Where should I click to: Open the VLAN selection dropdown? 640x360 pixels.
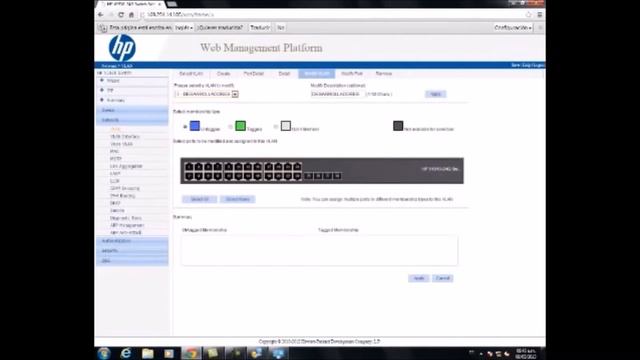click(x=235, y=94)
